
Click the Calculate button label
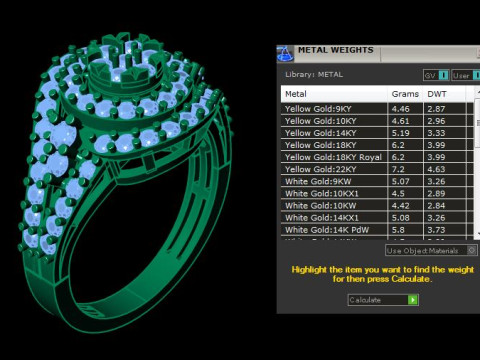(365, 300)
